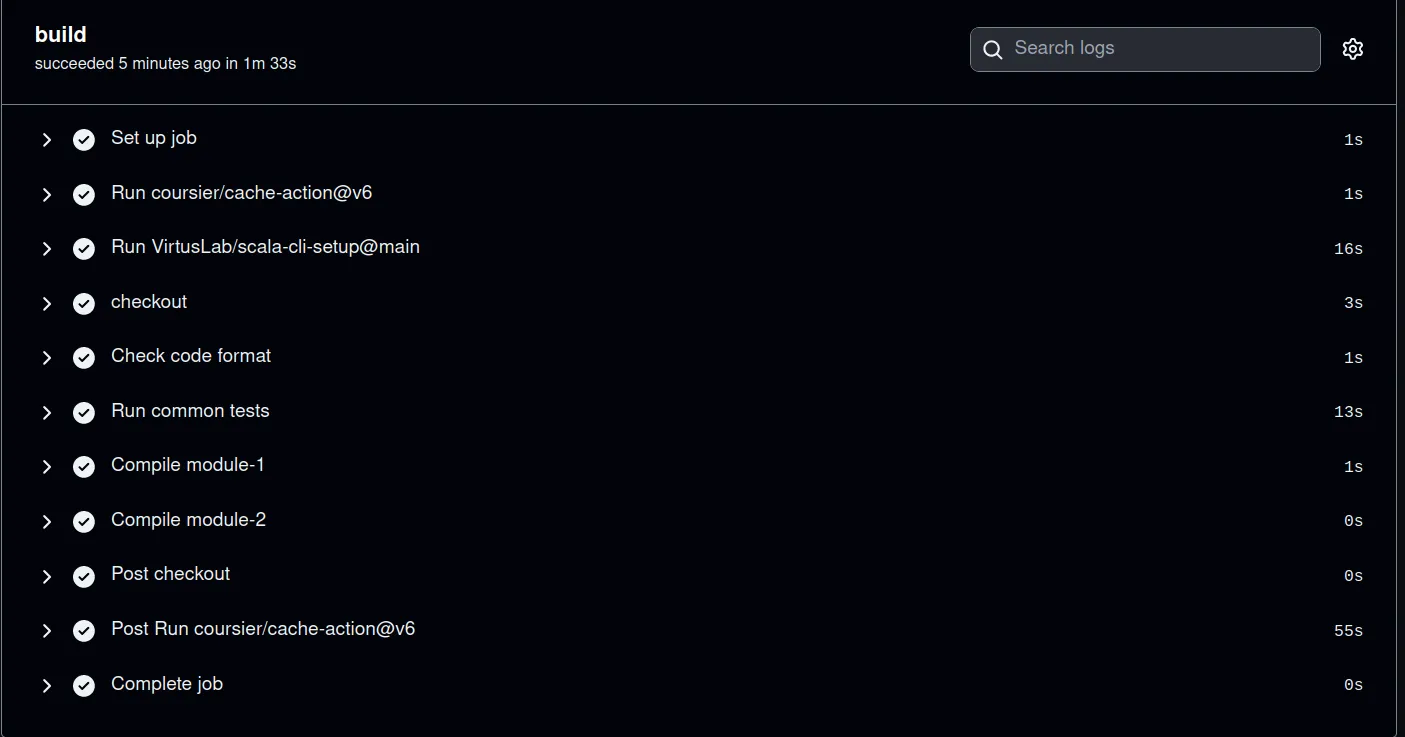
Task: Click inside the Search logs field
Action: click(1145, 49)
